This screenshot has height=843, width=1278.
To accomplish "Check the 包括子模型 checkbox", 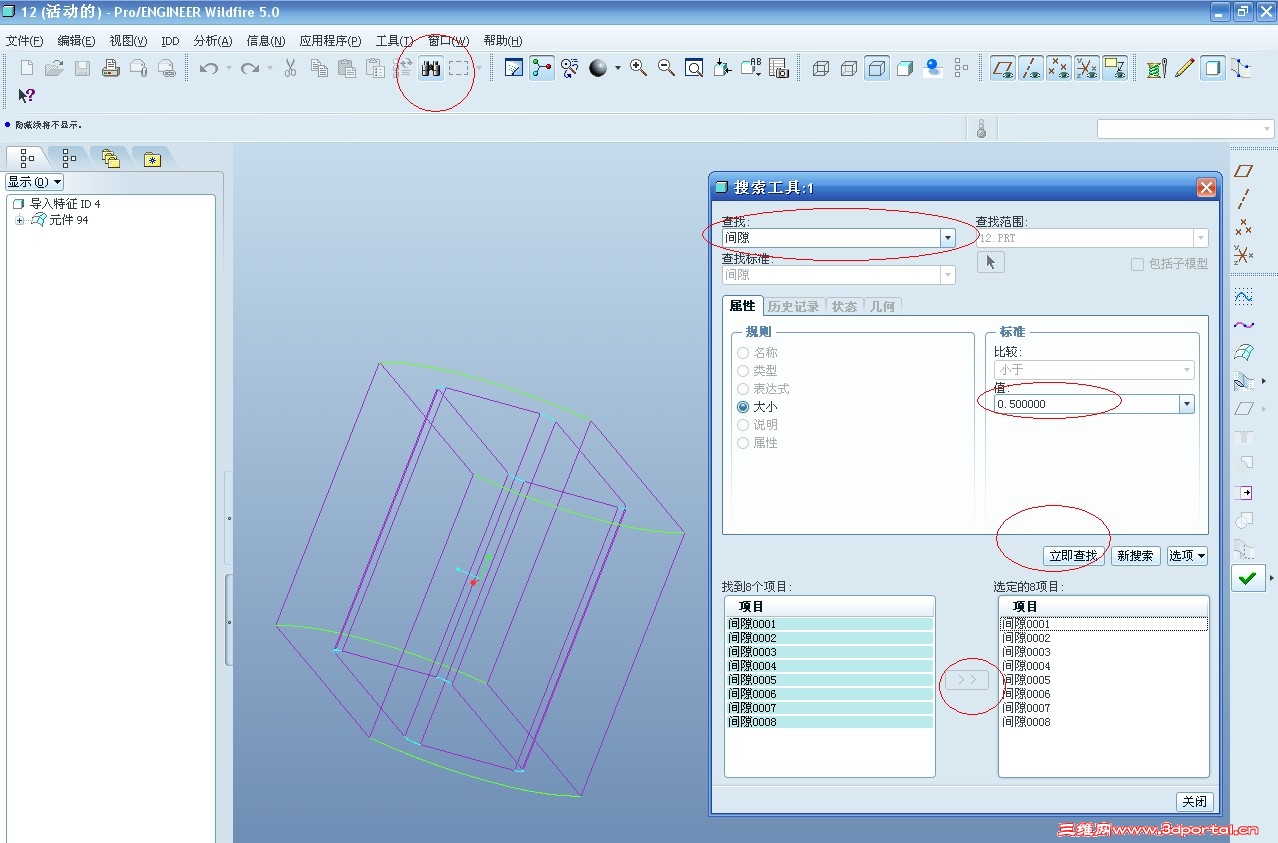I will point(1137,264).
